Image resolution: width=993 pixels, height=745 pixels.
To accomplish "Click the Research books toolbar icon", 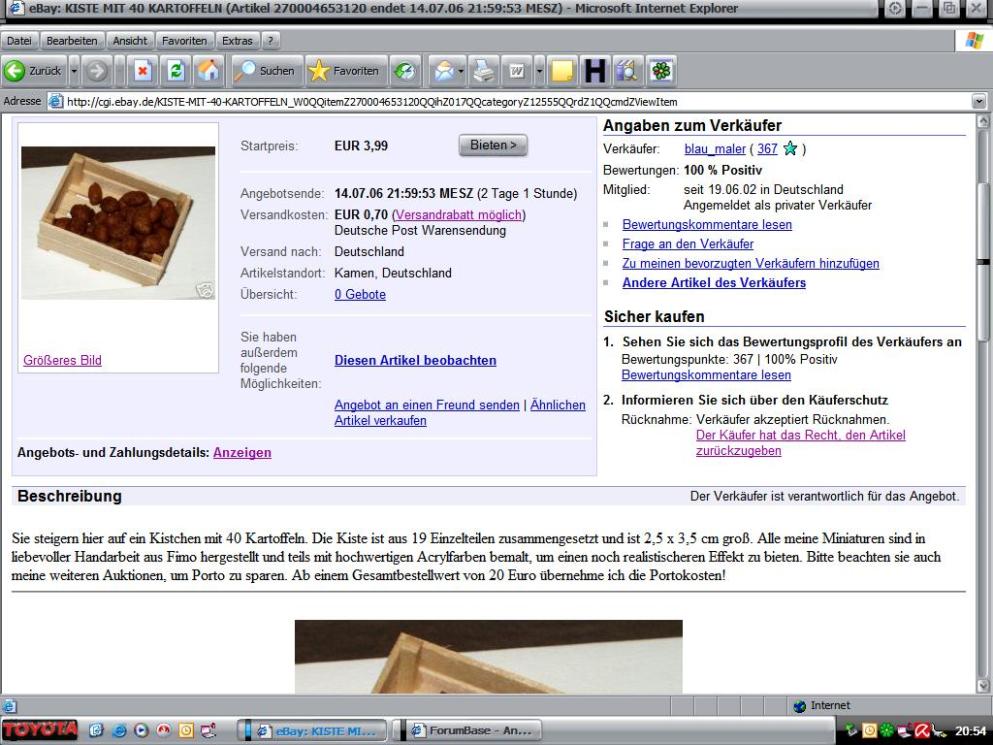I will pyautogui.click(x=627, y=71).
